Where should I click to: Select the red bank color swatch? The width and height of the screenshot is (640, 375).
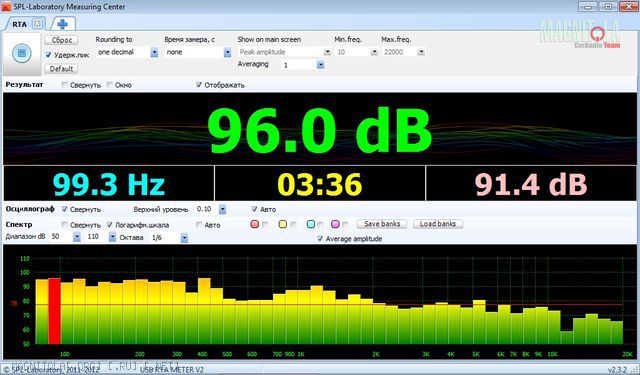(255, 224)
